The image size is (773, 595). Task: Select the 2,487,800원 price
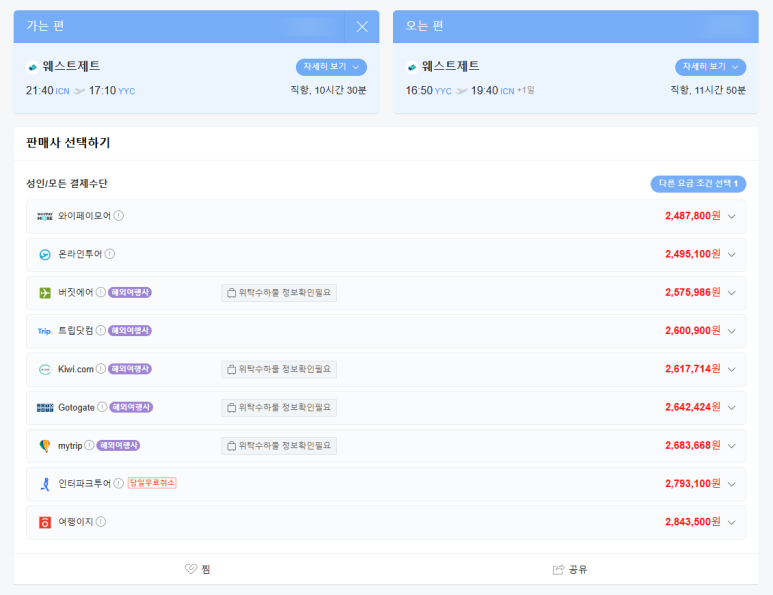coord(693,215)
